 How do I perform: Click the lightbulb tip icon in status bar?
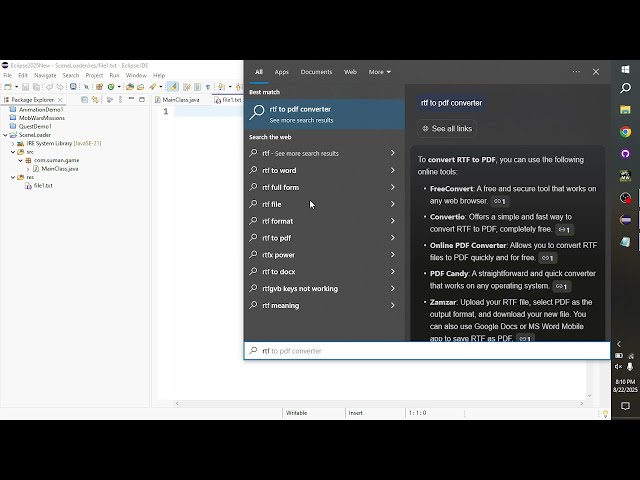pyautogui.click(x=605, y=413)
